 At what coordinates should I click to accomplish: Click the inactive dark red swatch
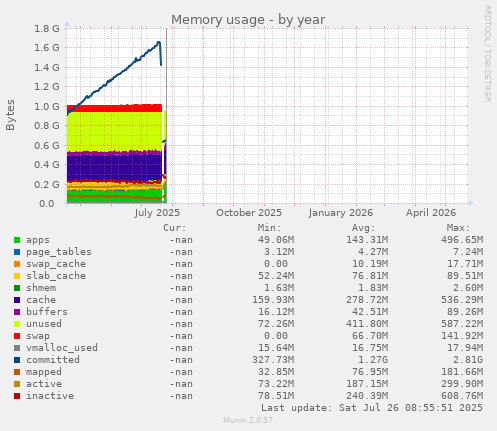pos(17,396)
